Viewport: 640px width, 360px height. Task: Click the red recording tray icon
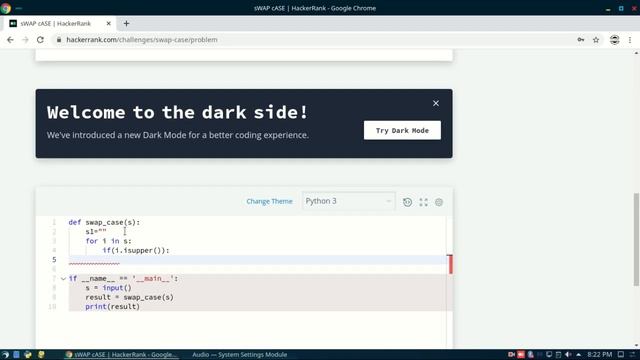[521, 355]
